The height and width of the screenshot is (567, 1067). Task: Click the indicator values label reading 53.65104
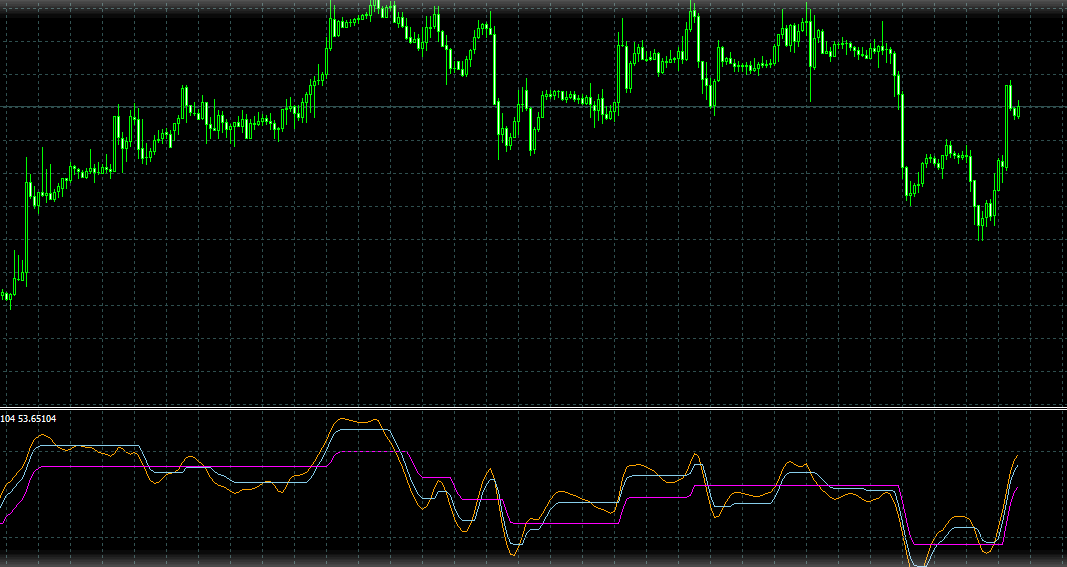[28, 418]
